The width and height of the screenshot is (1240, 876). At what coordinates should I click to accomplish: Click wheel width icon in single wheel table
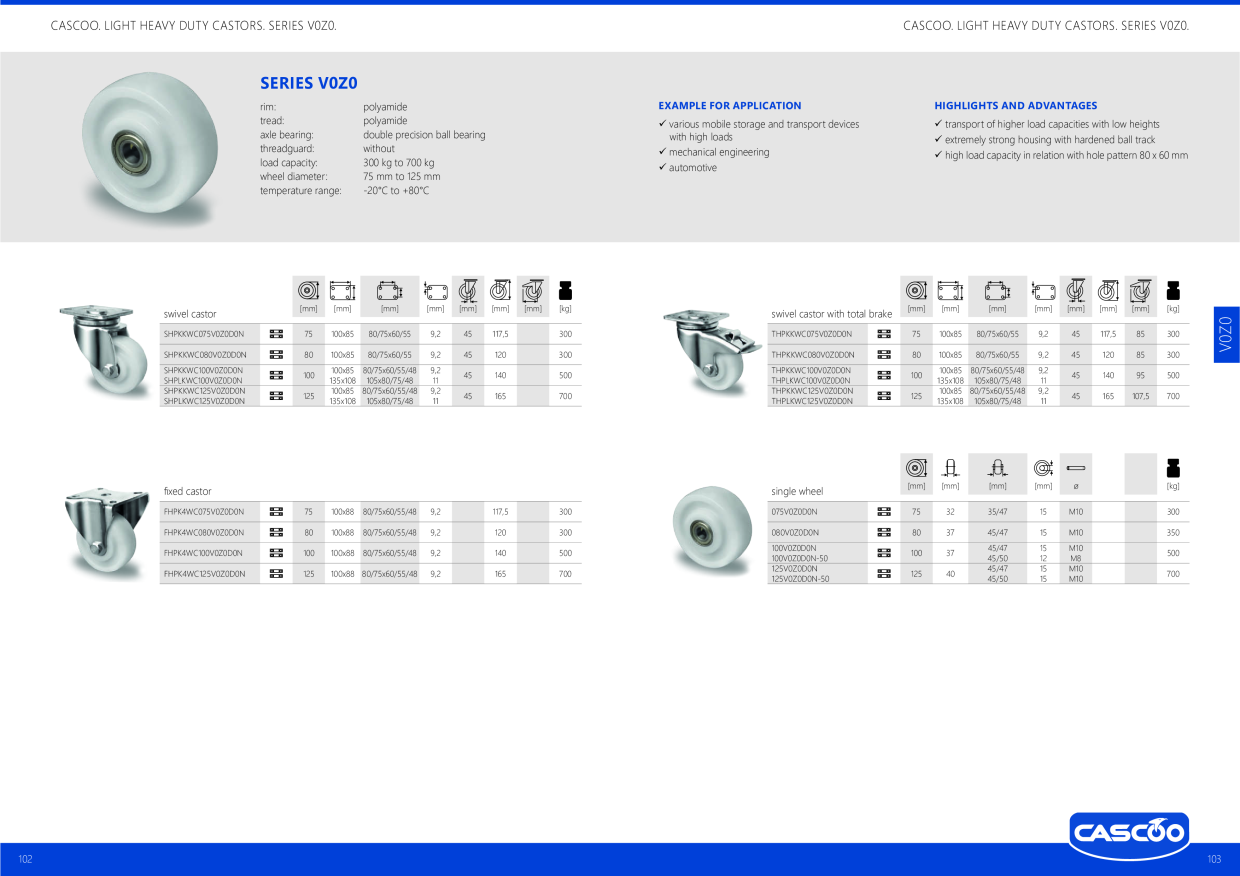point(950,468)
